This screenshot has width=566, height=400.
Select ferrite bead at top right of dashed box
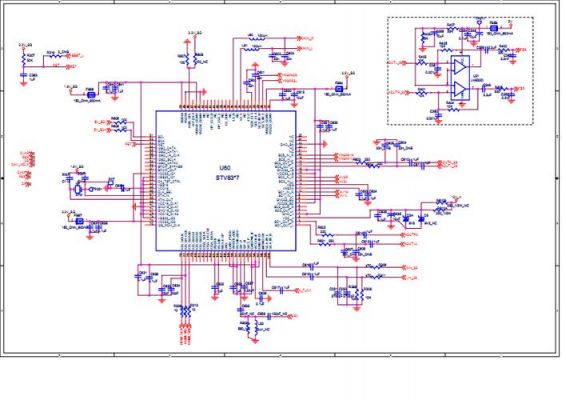point(493,28)
